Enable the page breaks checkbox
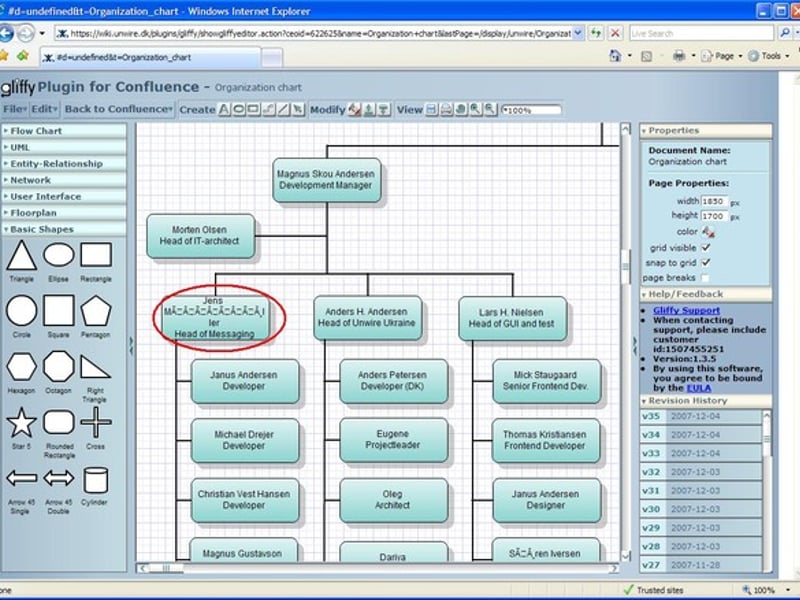 (x=705, y=278)
